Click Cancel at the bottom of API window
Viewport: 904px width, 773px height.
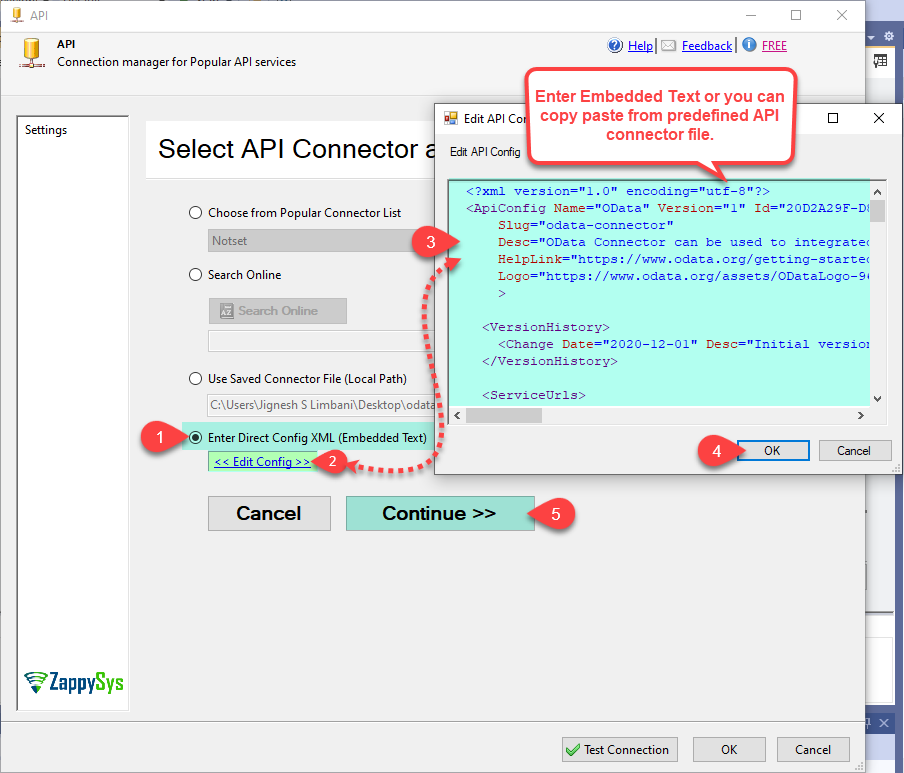pyautogui.click(x=813, y=749)
